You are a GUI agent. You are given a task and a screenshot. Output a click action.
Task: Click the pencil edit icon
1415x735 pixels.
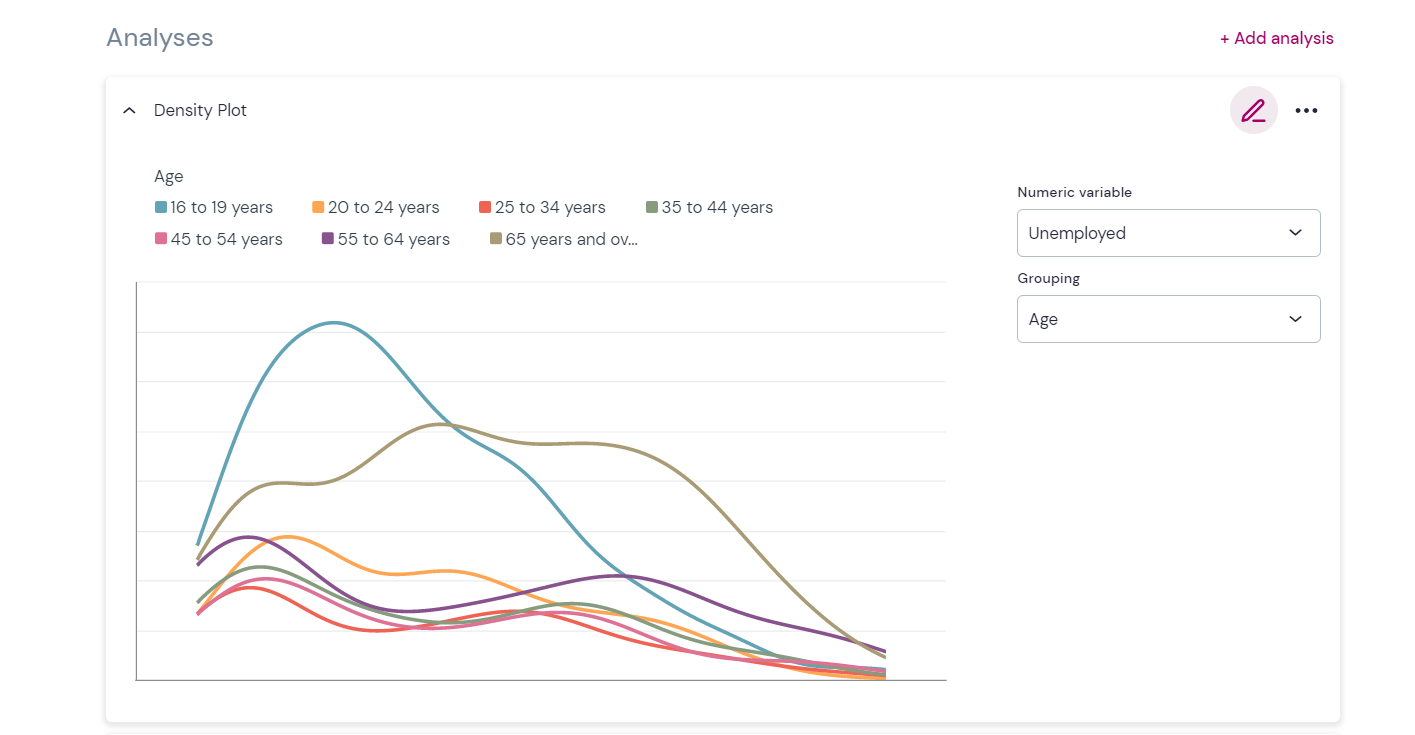click(x=1253, y=111)
